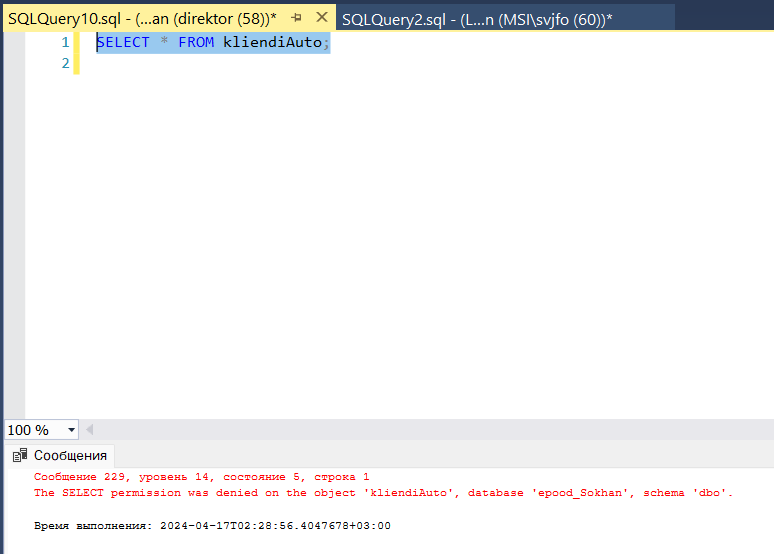Click the FROM keyword in the query
This screenshot has height=554, width=774.
click(x=196, y=42)
